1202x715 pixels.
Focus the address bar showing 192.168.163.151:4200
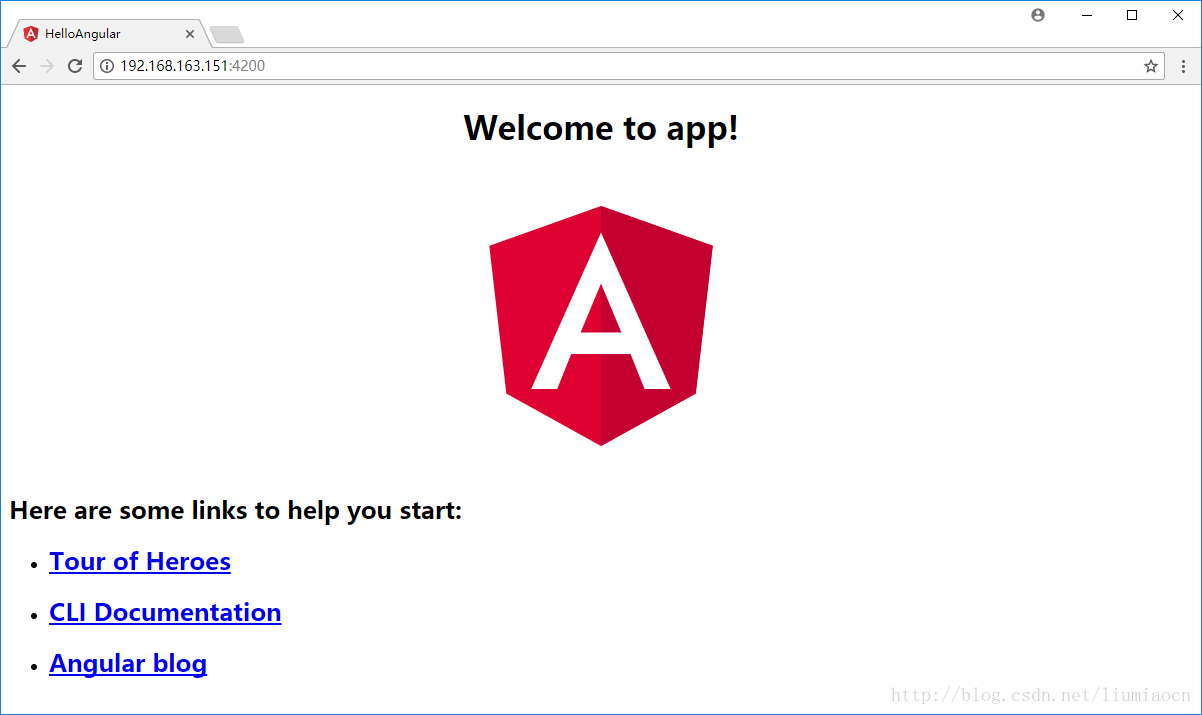pos(629,66)
